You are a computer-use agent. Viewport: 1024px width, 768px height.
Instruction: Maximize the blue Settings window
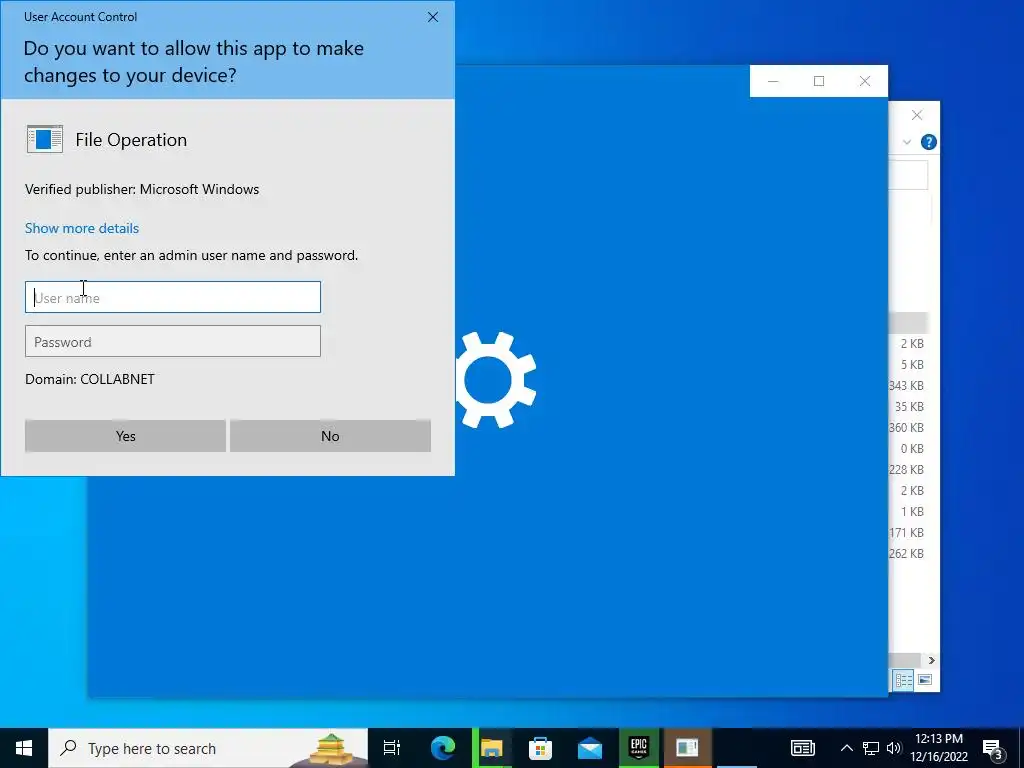pos(819,81)
